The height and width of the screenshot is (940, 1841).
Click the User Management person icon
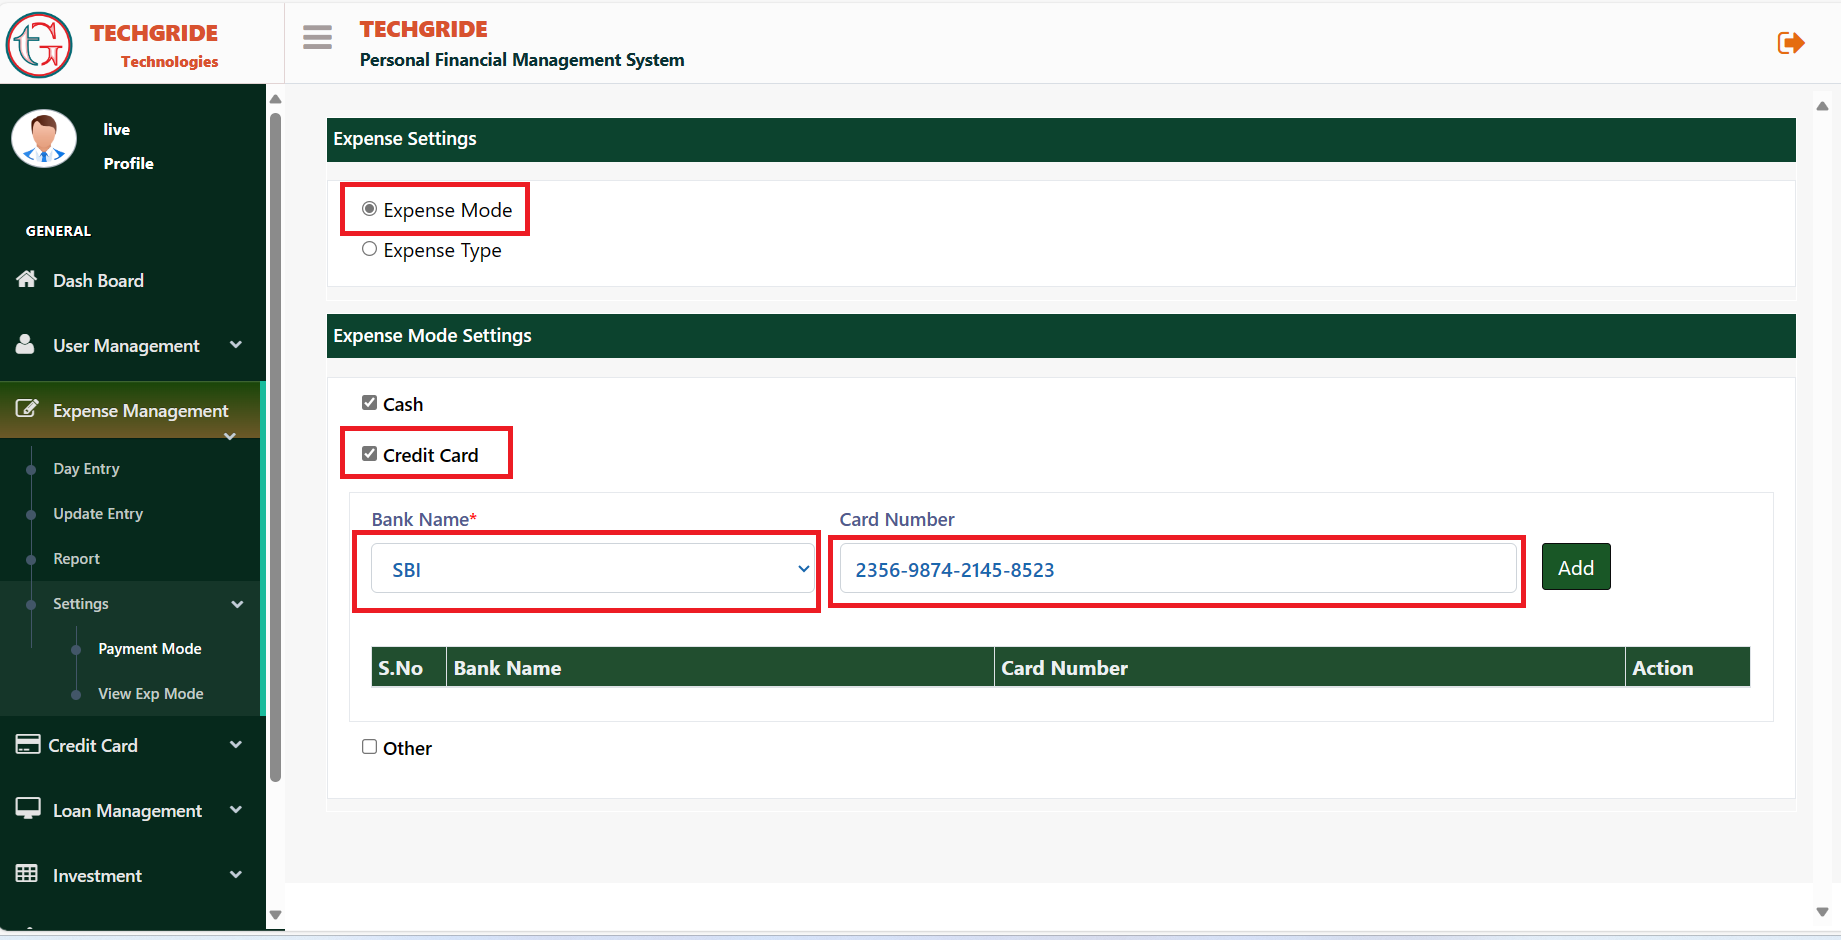click(26, 345)
